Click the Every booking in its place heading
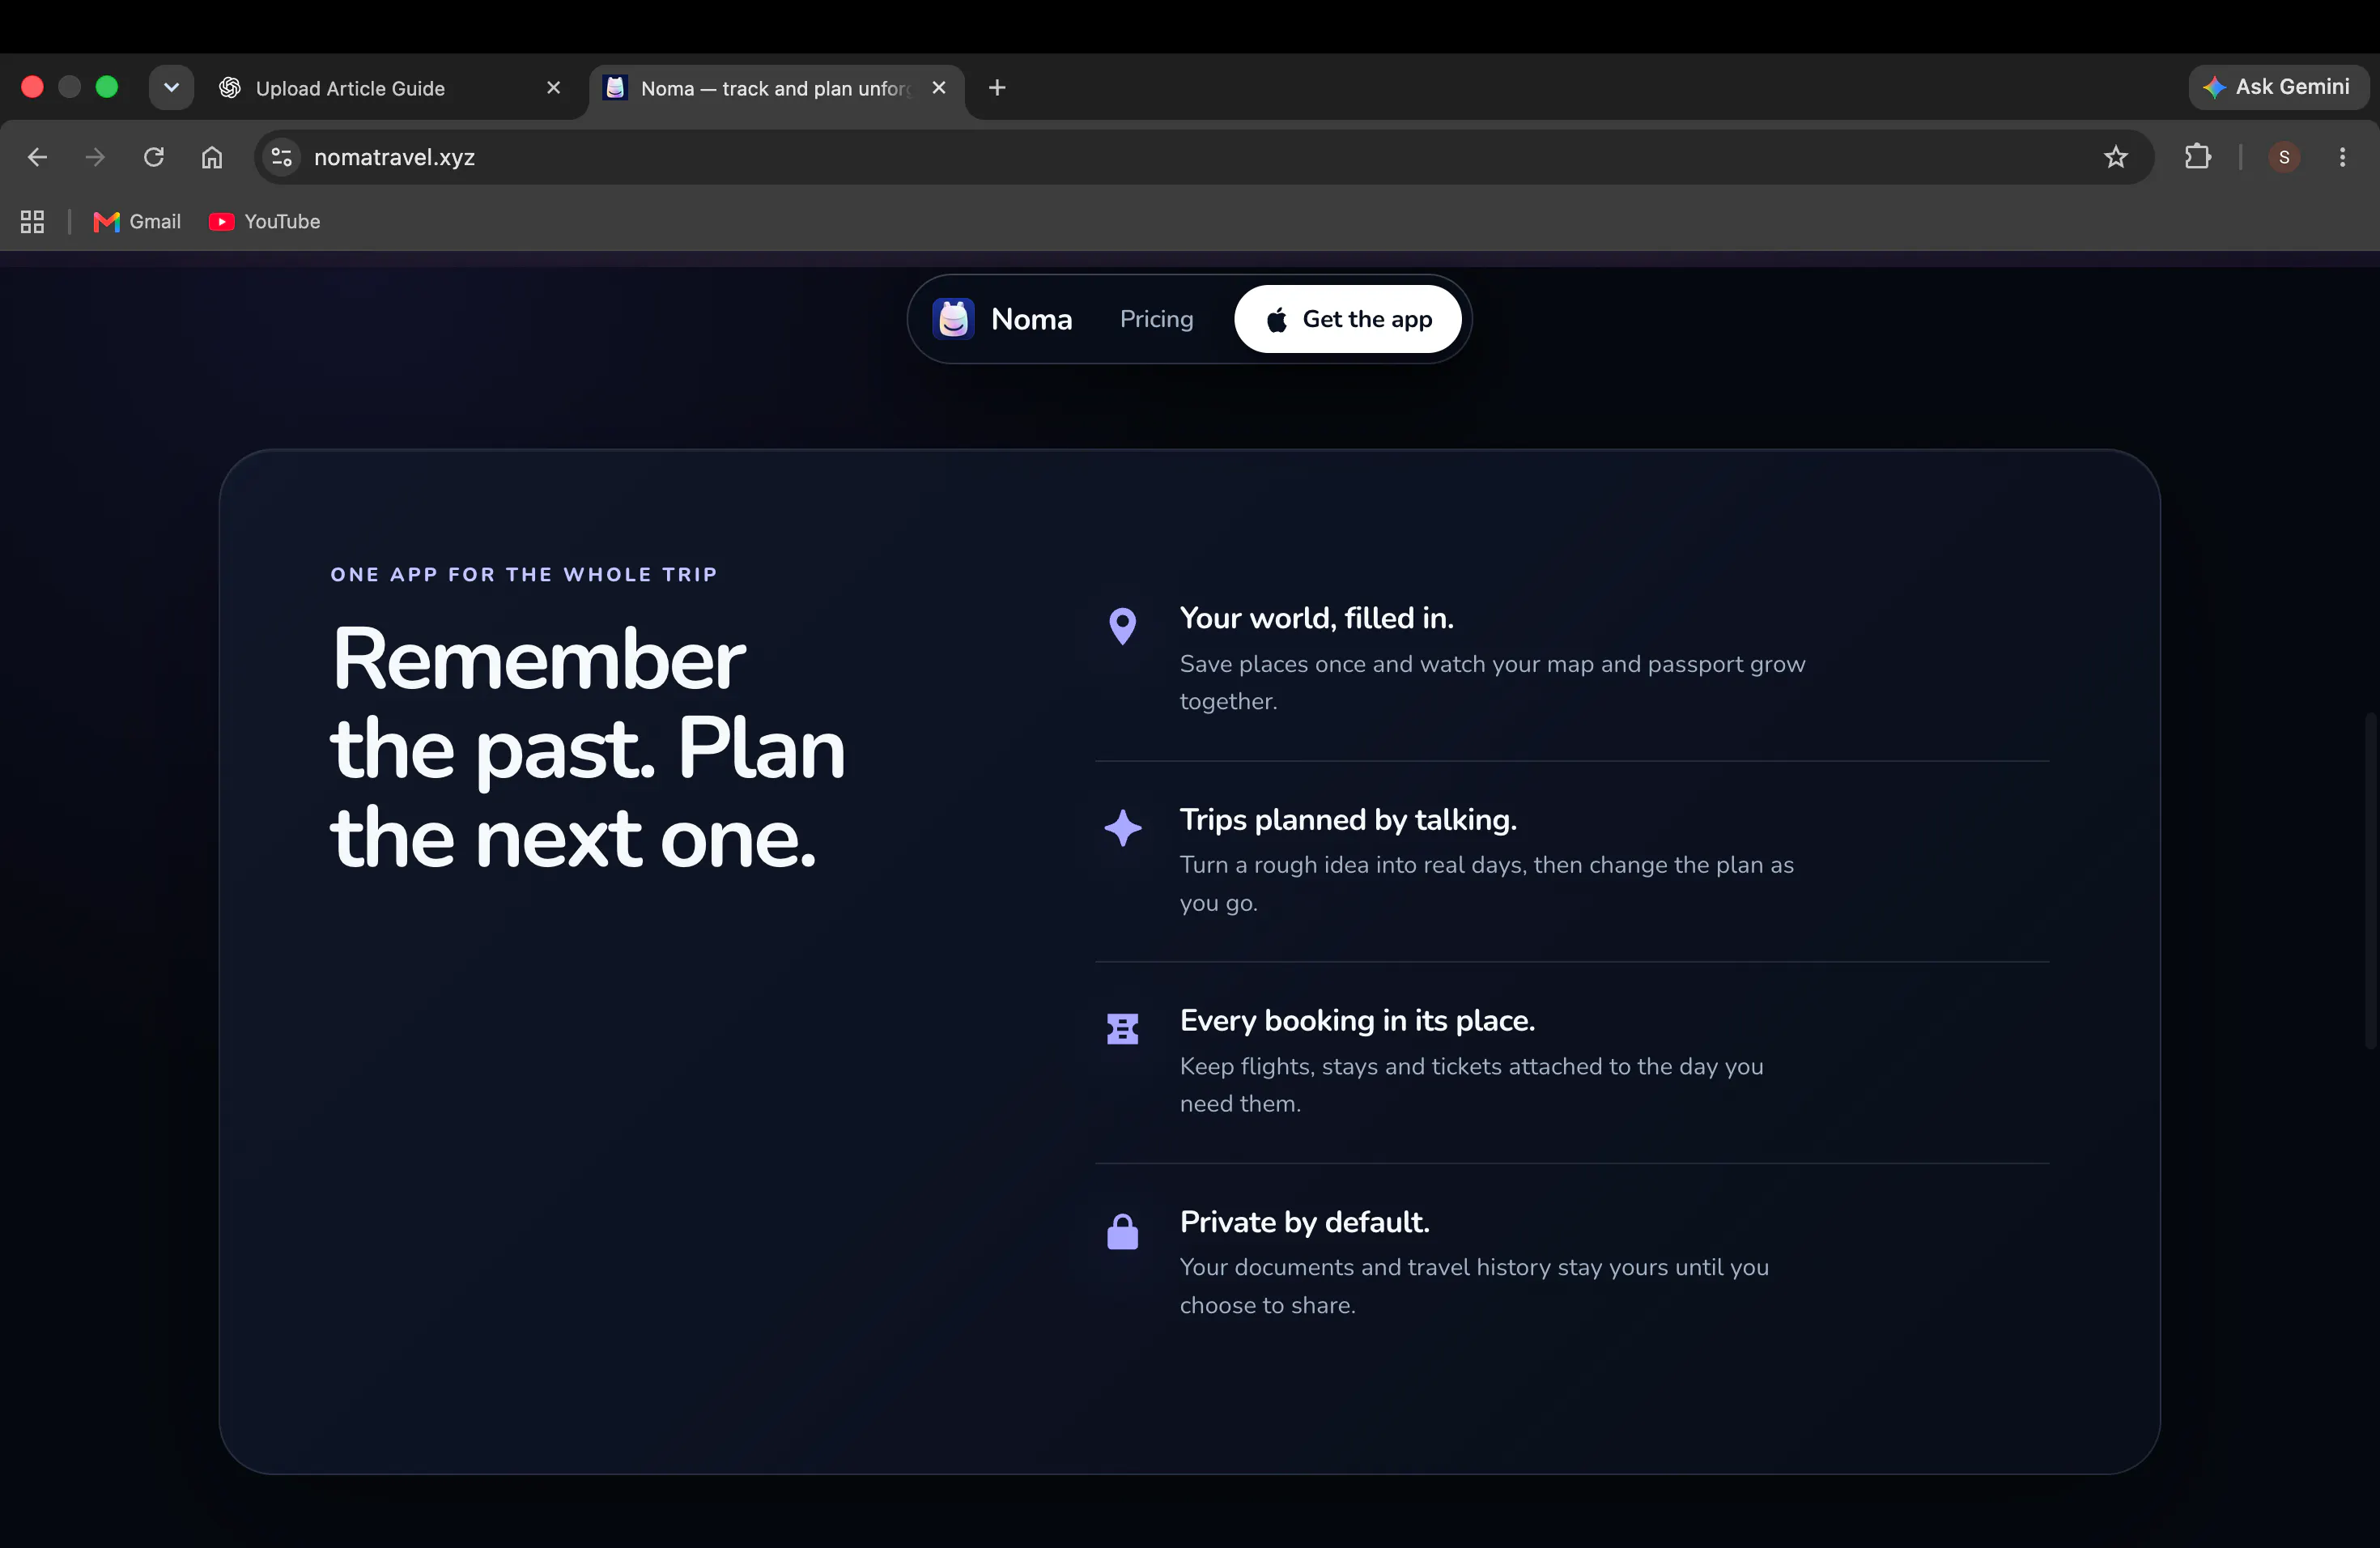Screen dimensions: 2380x1548 tap(1356, 1020)
